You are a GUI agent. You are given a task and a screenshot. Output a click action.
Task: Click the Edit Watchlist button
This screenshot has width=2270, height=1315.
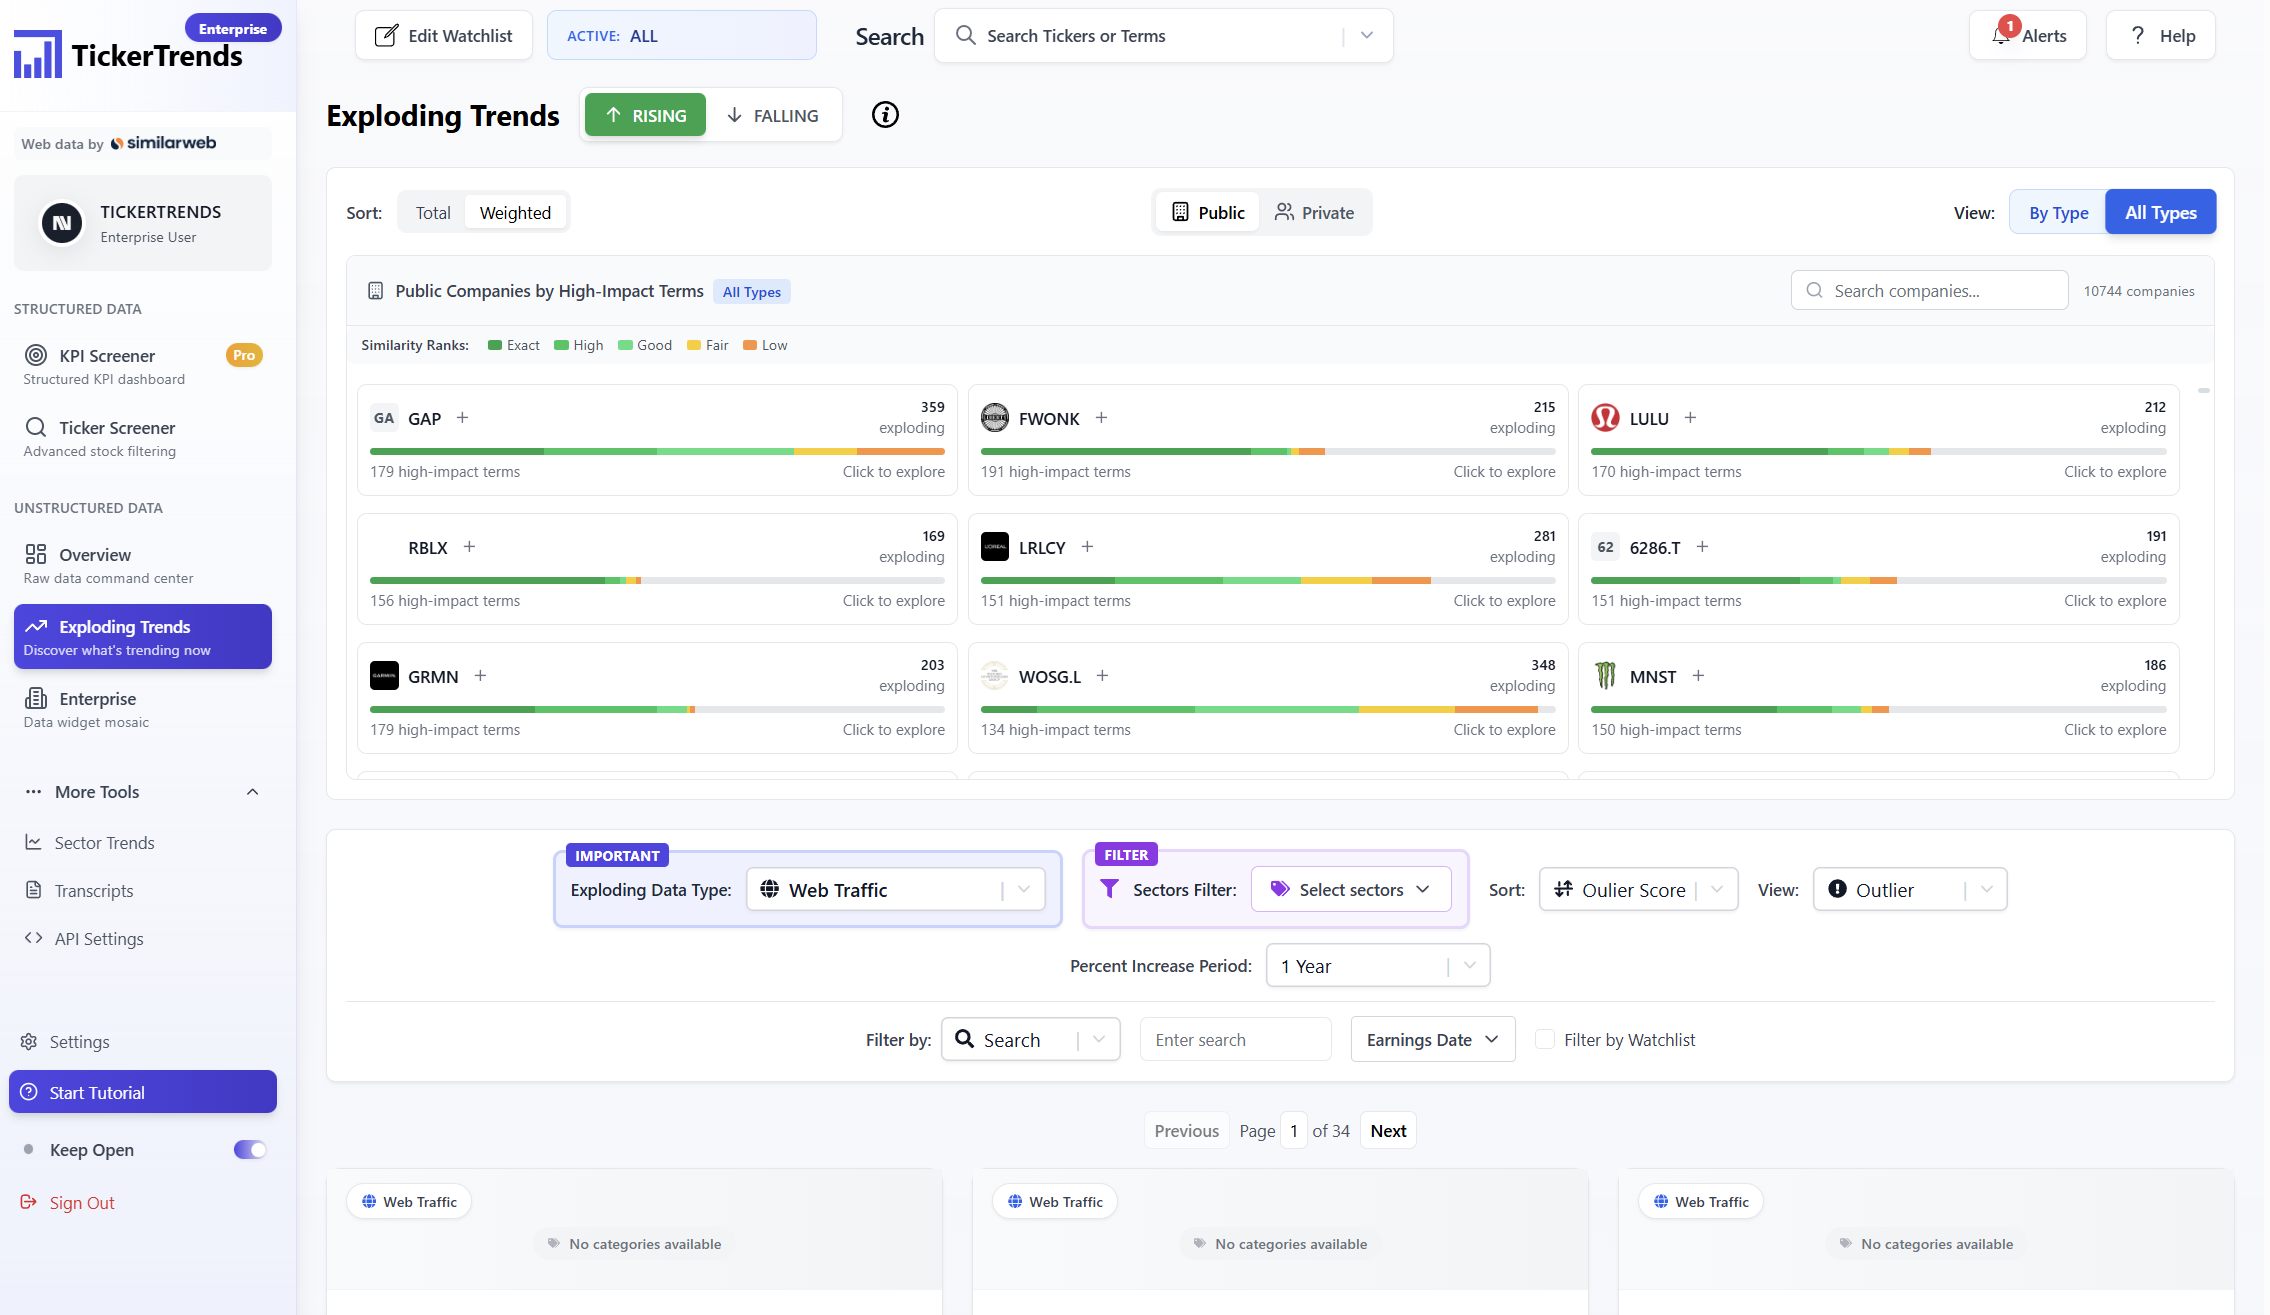tap(443, 36)
